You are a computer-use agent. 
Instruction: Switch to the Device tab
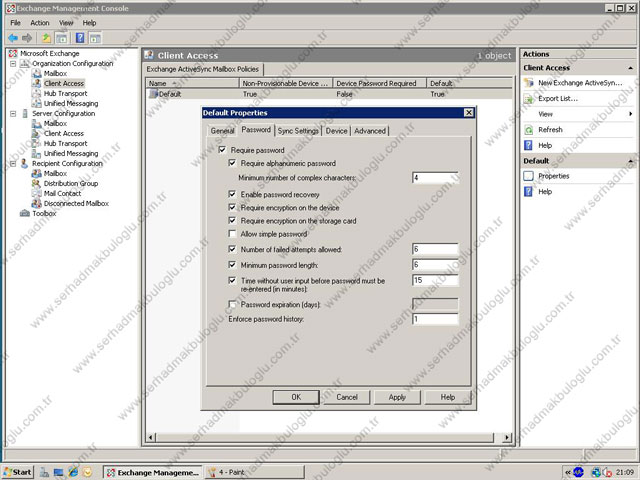[336, 131]
